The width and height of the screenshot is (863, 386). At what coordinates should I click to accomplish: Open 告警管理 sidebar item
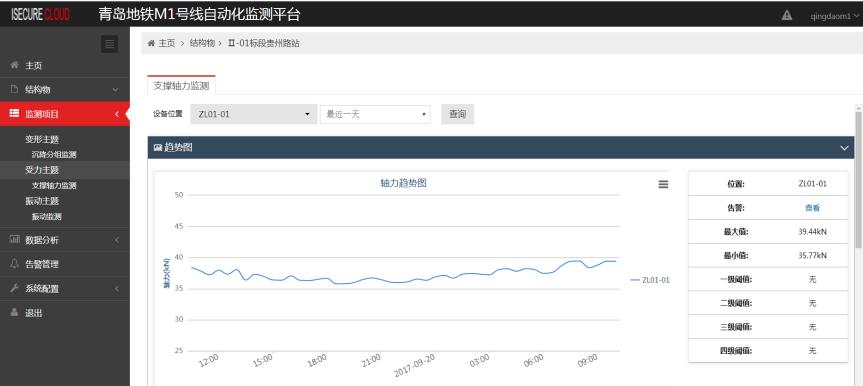pyautogui.click(x=65, y=264)
